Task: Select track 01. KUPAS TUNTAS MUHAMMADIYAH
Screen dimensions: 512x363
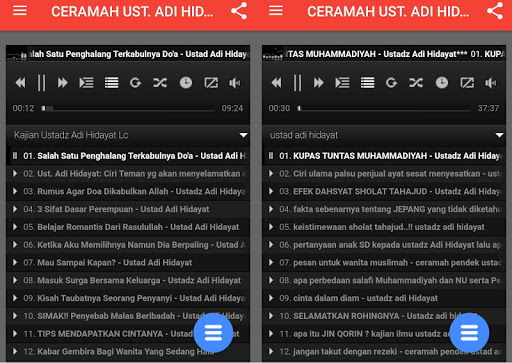Action: click(384, 156)
